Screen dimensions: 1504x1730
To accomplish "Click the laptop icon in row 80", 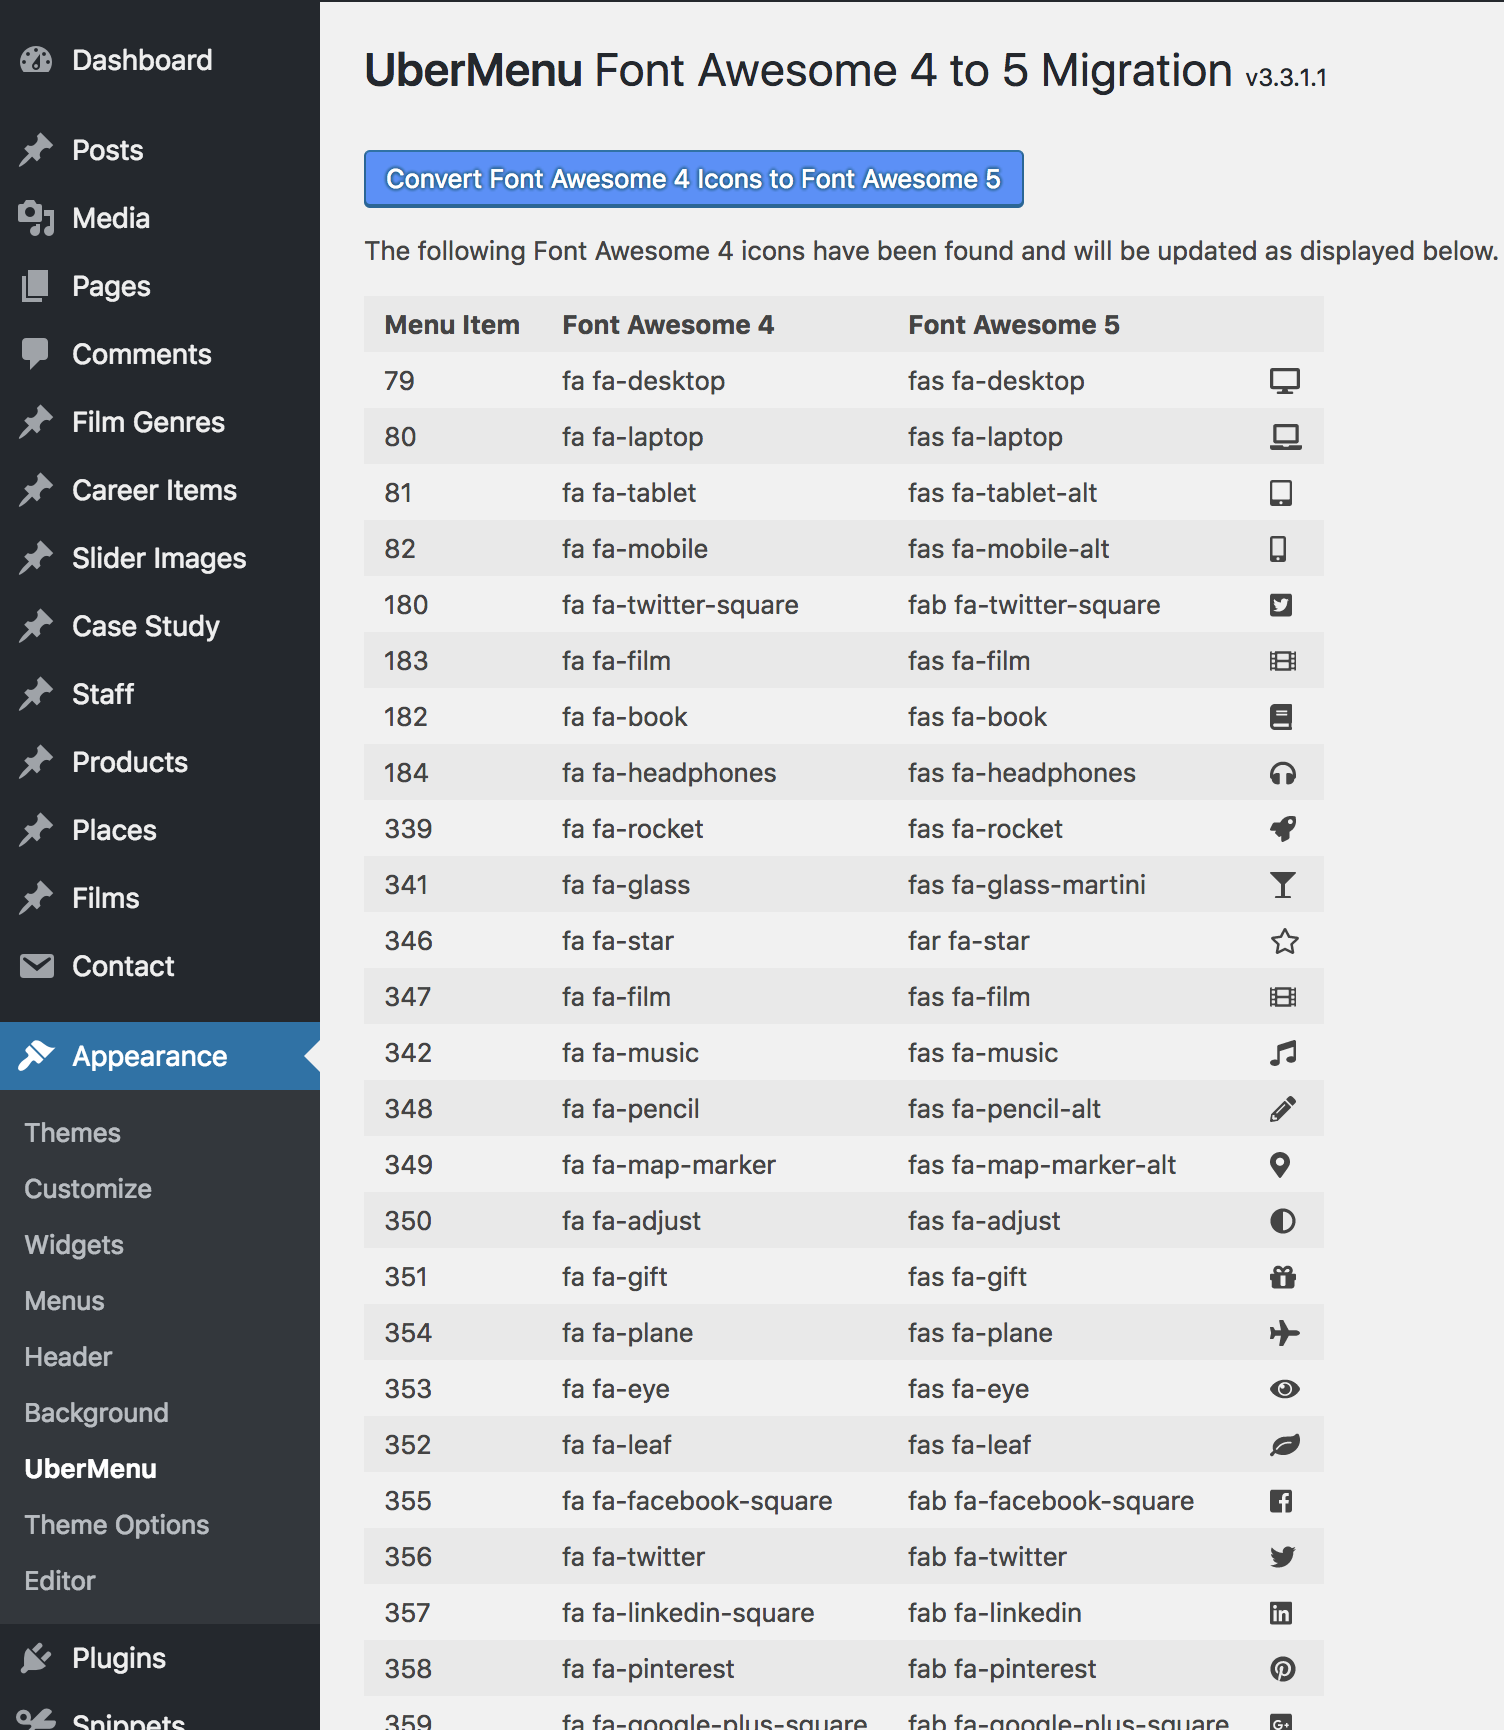I will click(1285, 437).
